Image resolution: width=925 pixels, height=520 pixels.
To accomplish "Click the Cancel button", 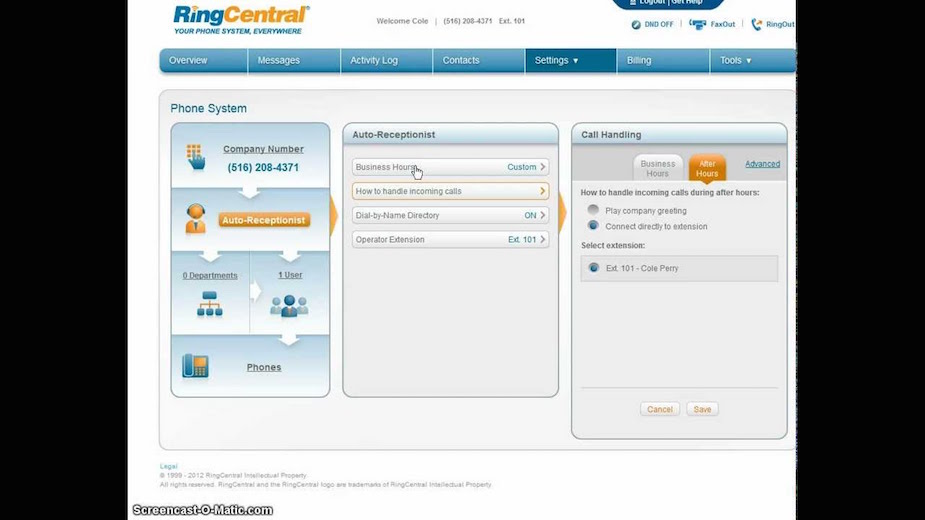I will coord(660,409).
